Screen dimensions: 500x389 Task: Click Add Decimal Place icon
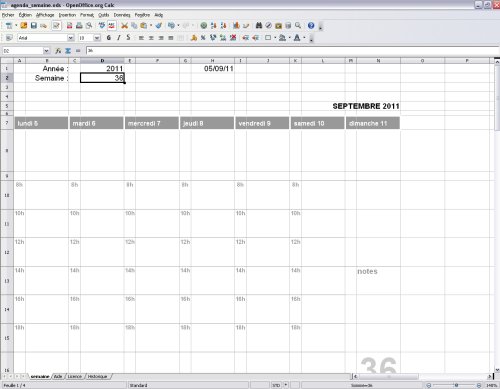click(223, 38)
